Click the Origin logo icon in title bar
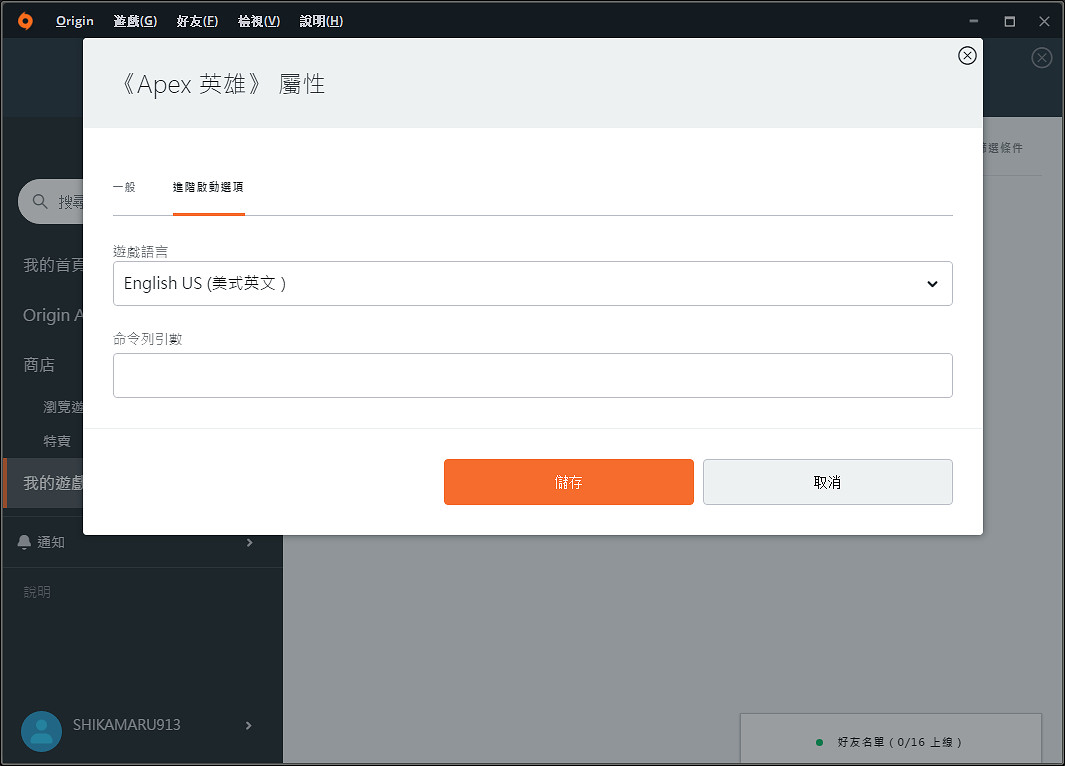This screenshot has height=766, width=1065. pyautogui.click(x=25, y=21)
